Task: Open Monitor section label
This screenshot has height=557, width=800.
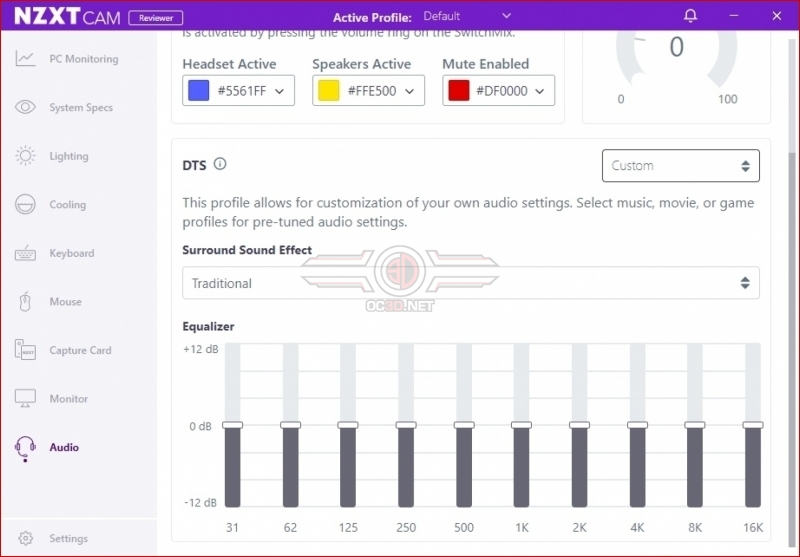Action: 68,398
